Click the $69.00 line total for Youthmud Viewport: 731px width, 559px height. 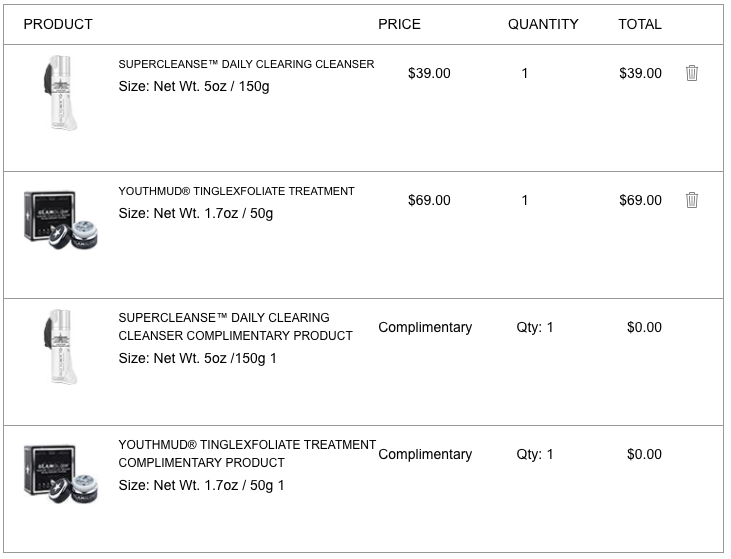[x=640, y=200]
